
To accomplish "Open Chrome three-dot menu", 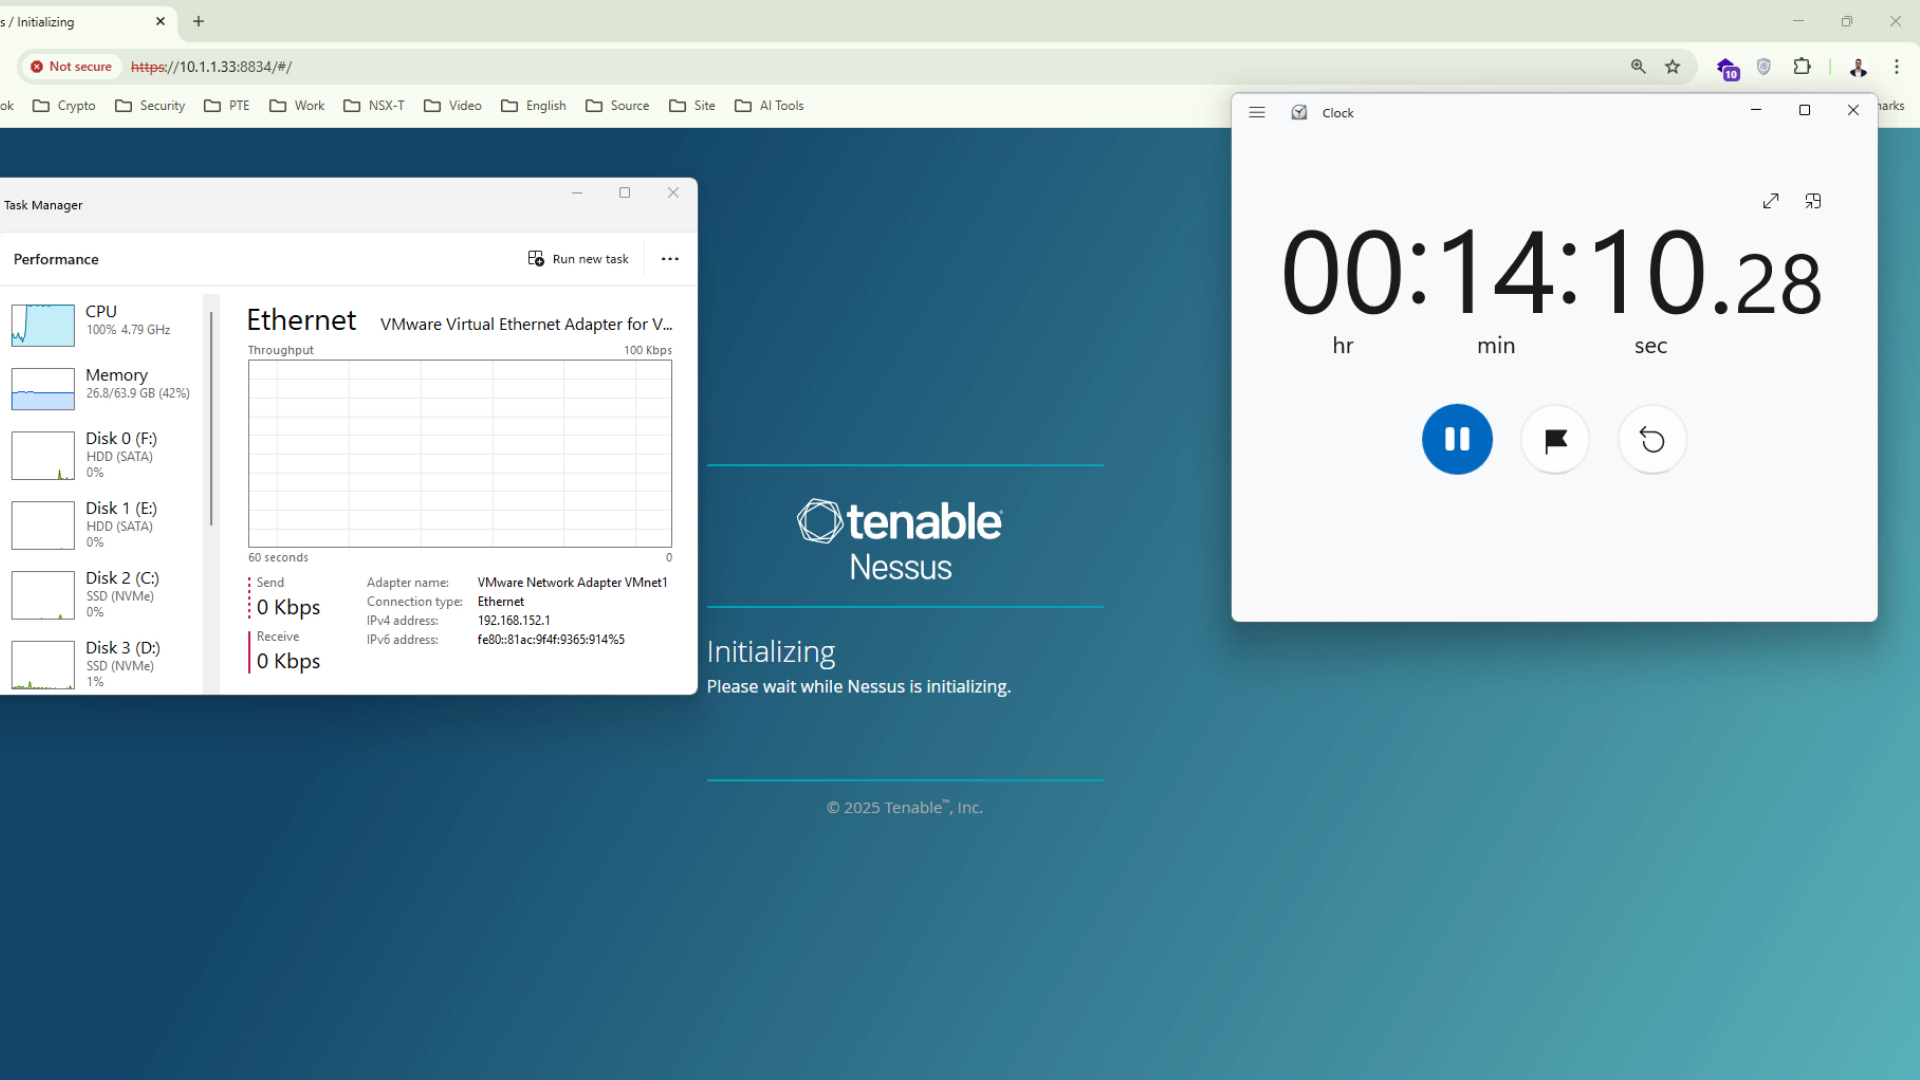I will 1896,67.
